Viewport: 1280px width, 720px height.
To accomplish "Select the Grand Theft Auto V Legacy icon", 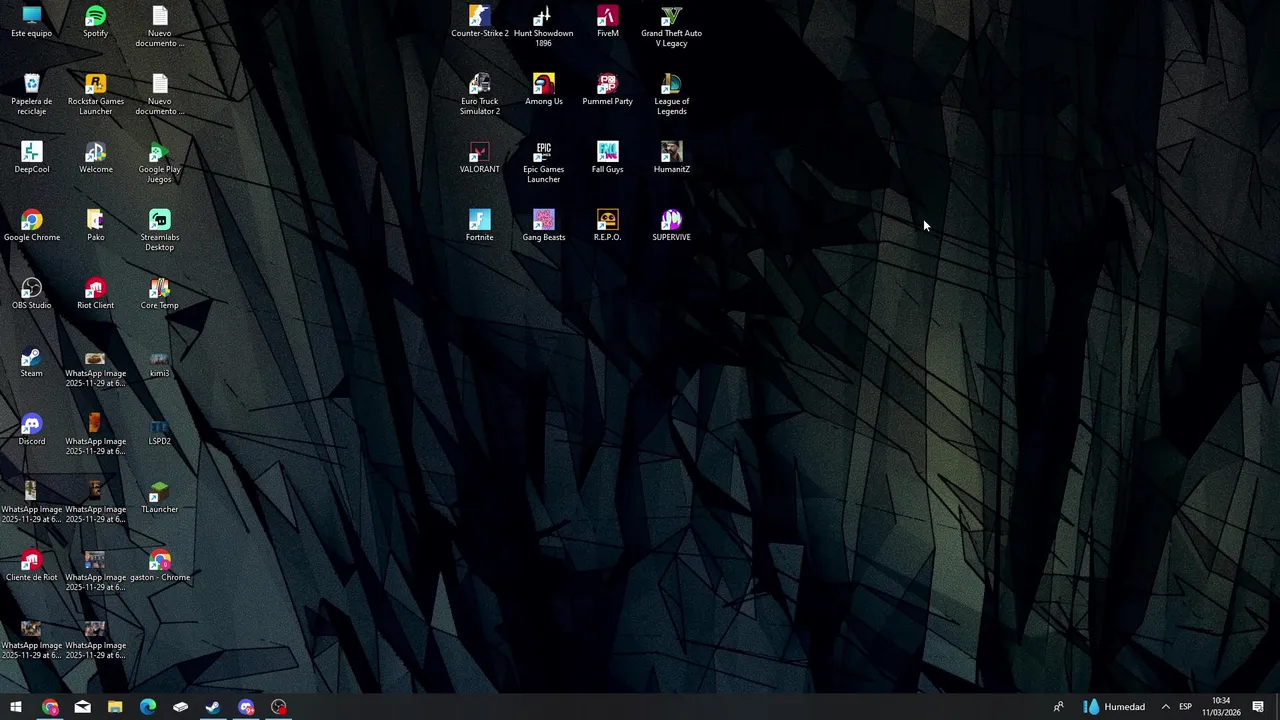I will [x=672, y=27].
